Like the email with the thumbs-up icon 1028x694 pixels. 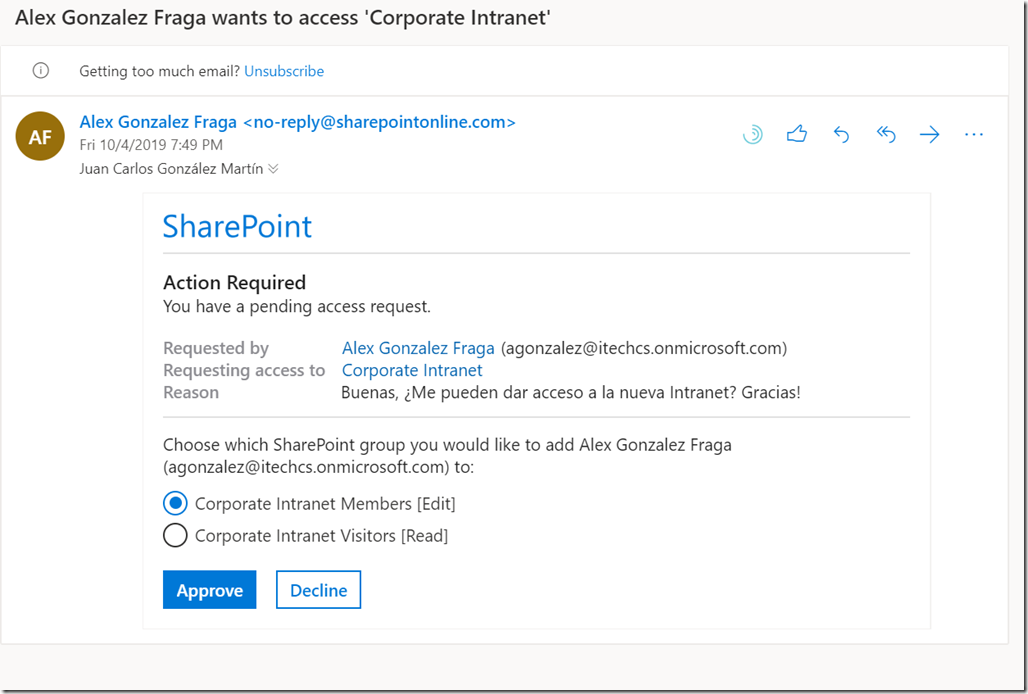click(x=797, y=133)
